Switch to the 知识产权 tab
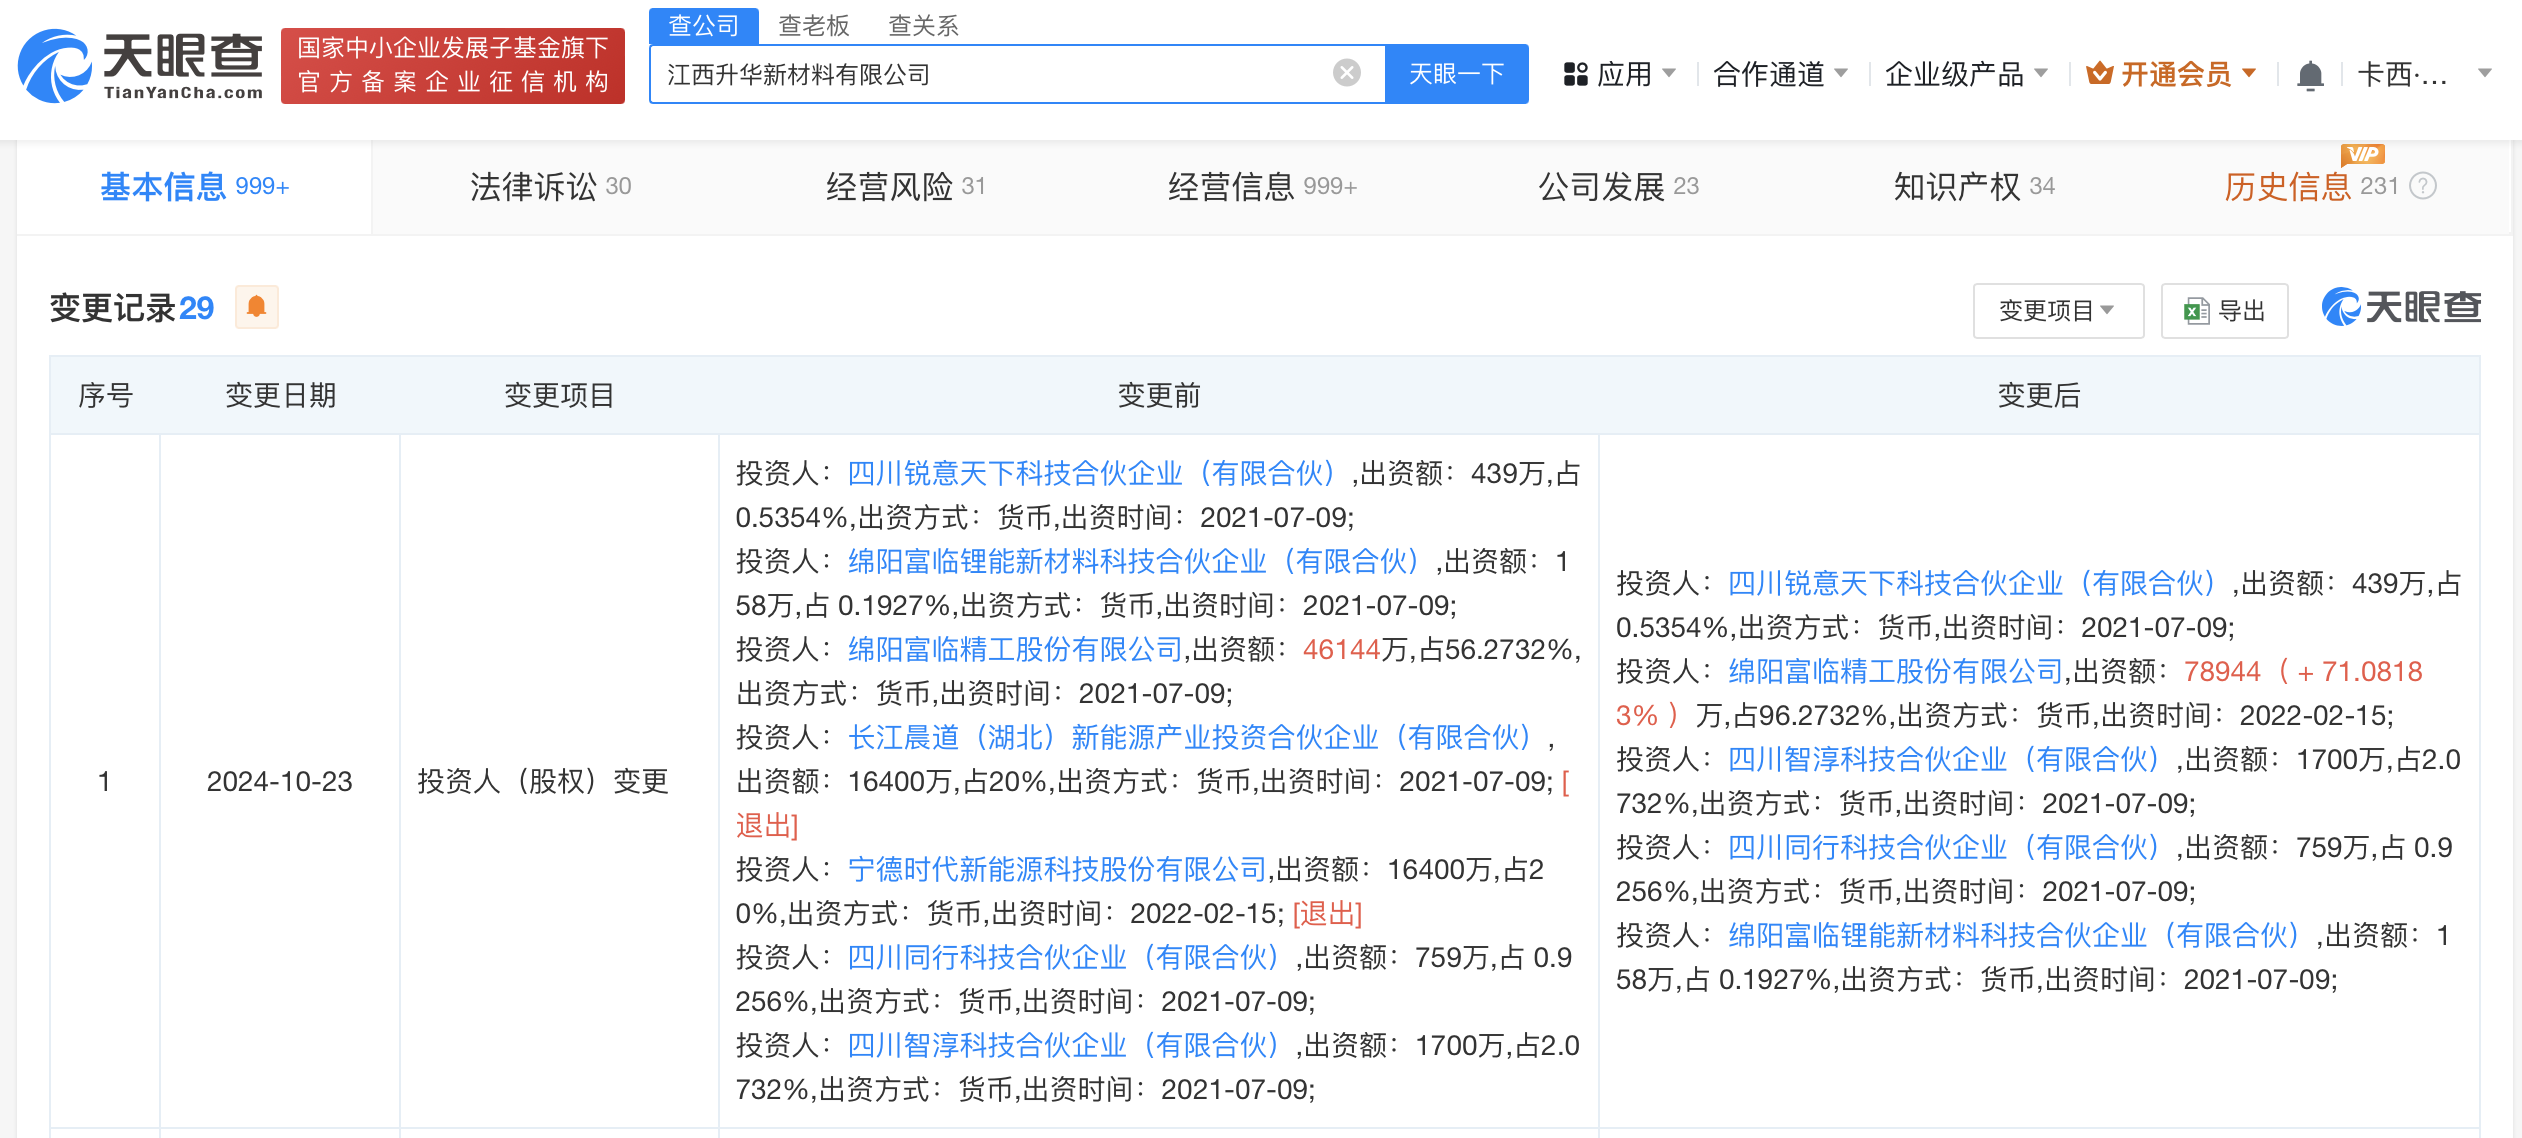This screenshot has height=1138, width=2522. [1973, 187]
